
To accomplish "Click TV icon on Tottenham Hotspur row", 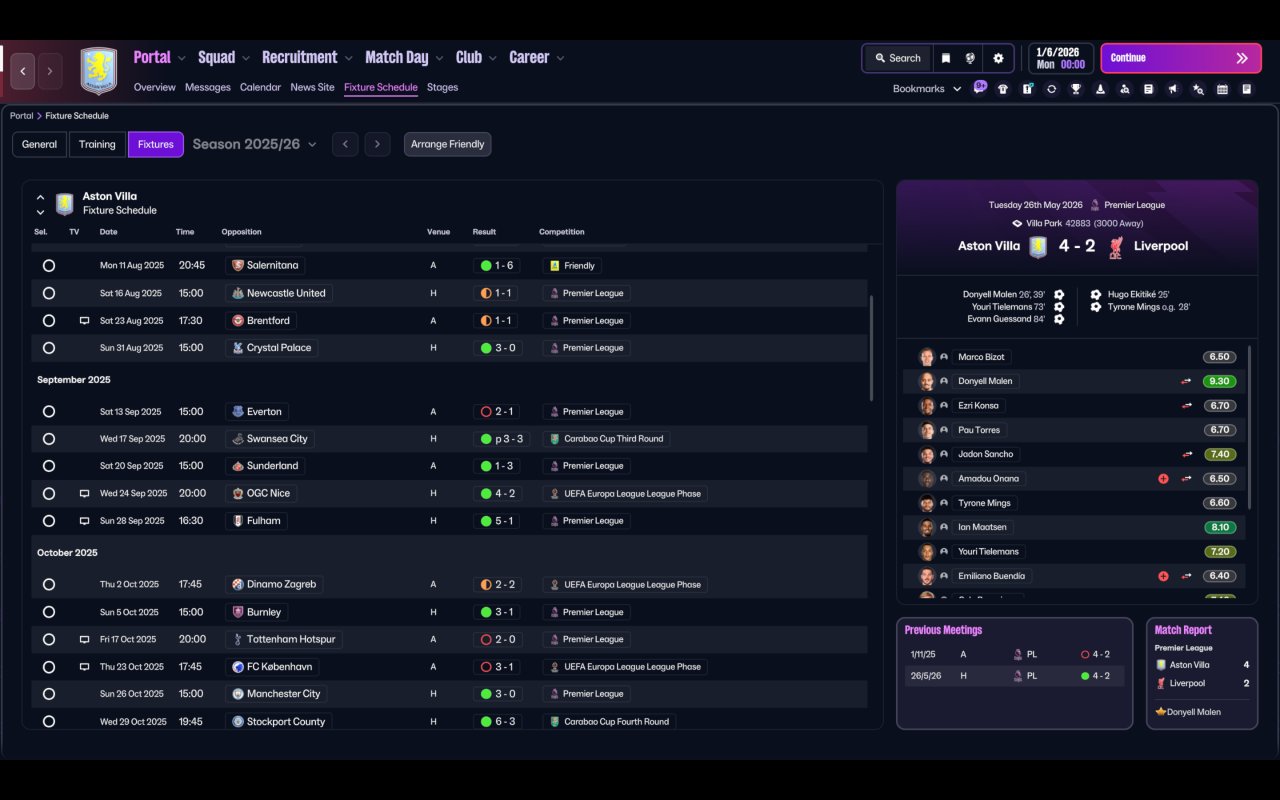I will 84,639.
